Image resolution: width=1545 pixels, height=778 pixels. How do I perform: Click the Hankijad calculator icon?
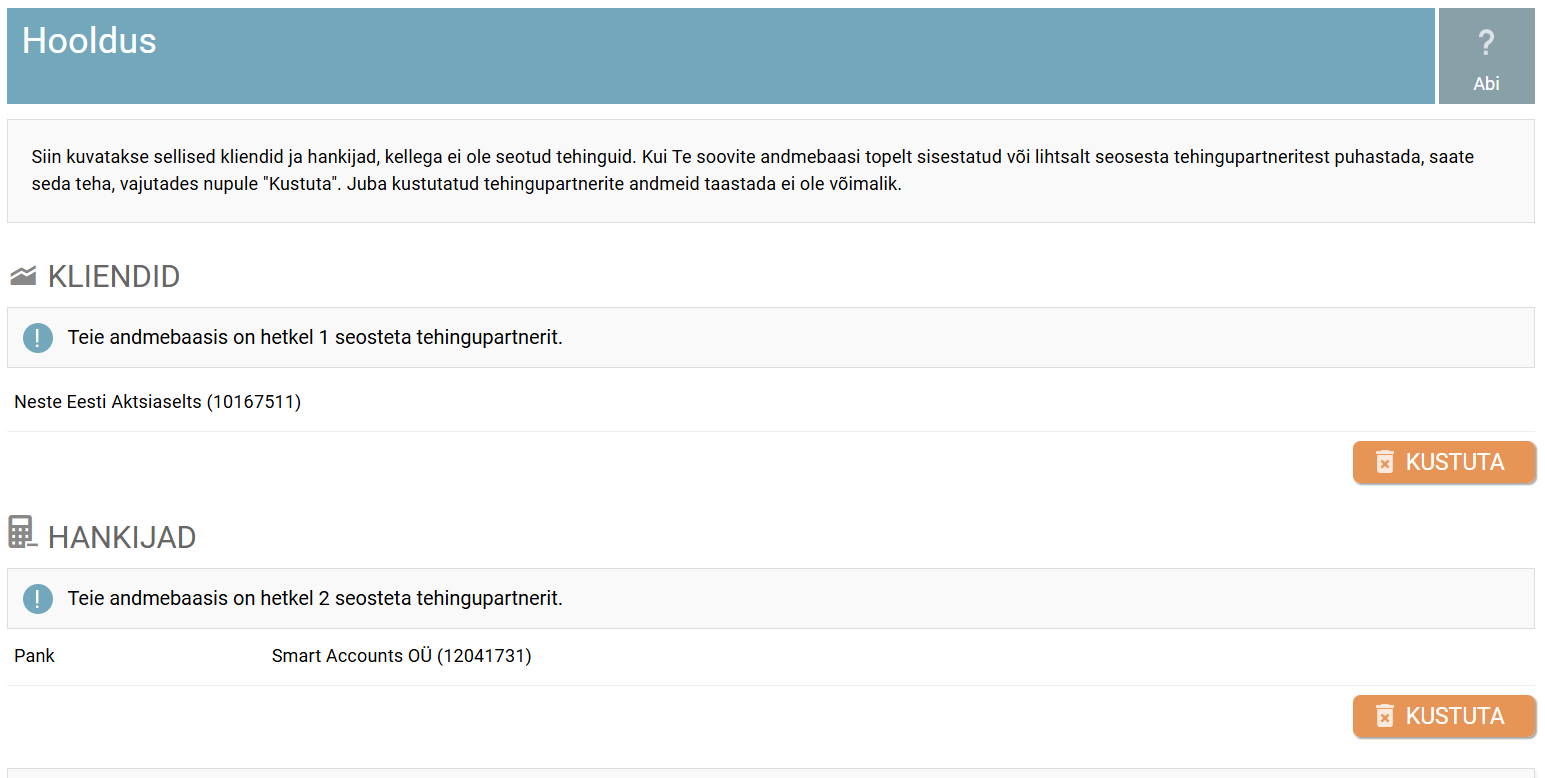click(x=22, y=532)
